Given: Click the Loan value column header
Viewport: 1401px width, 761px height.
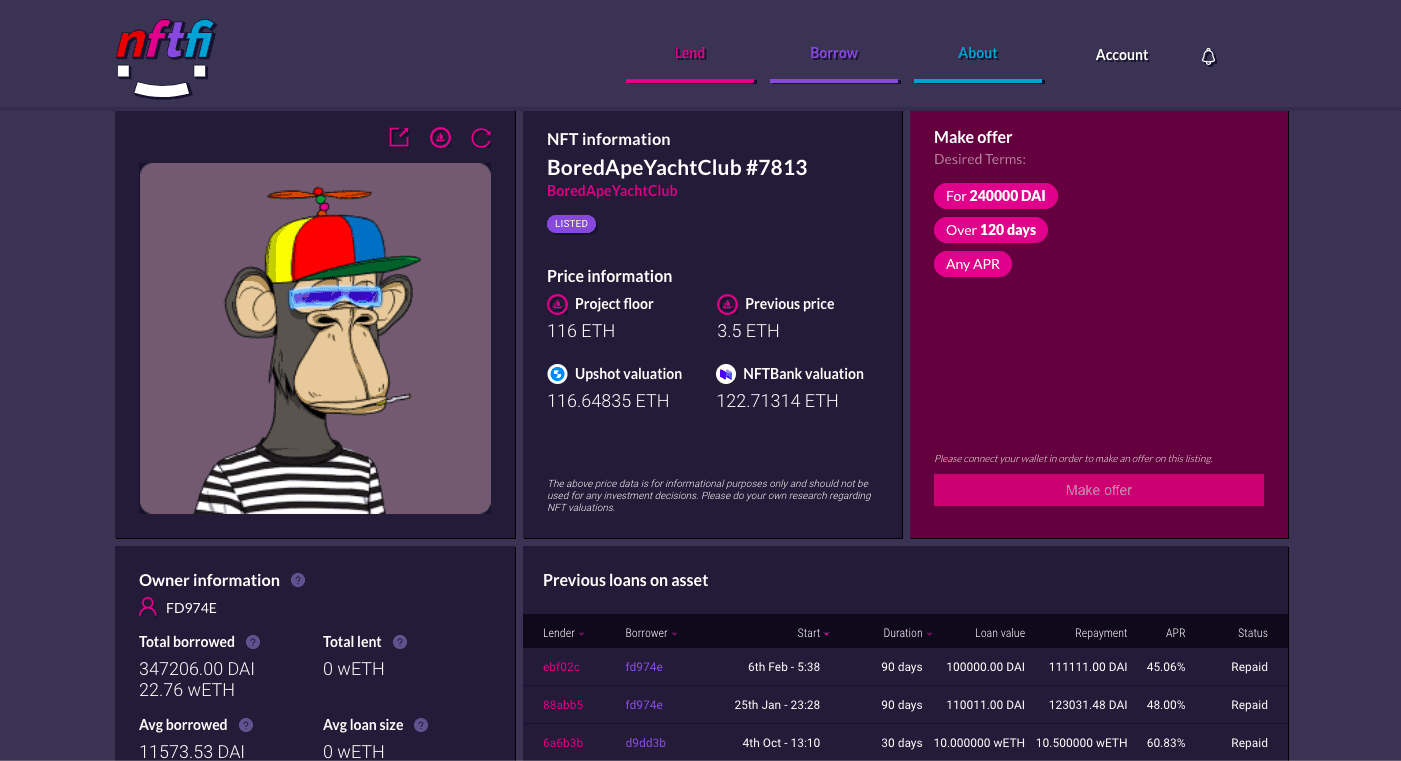Looking at the screenshot, I should tap(1000, 633).
